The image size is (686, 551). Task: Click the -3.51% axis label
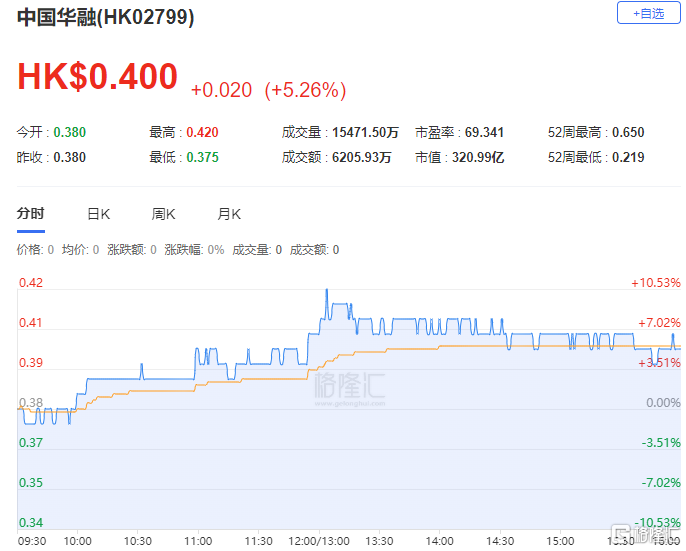click(x=661, y=443)
